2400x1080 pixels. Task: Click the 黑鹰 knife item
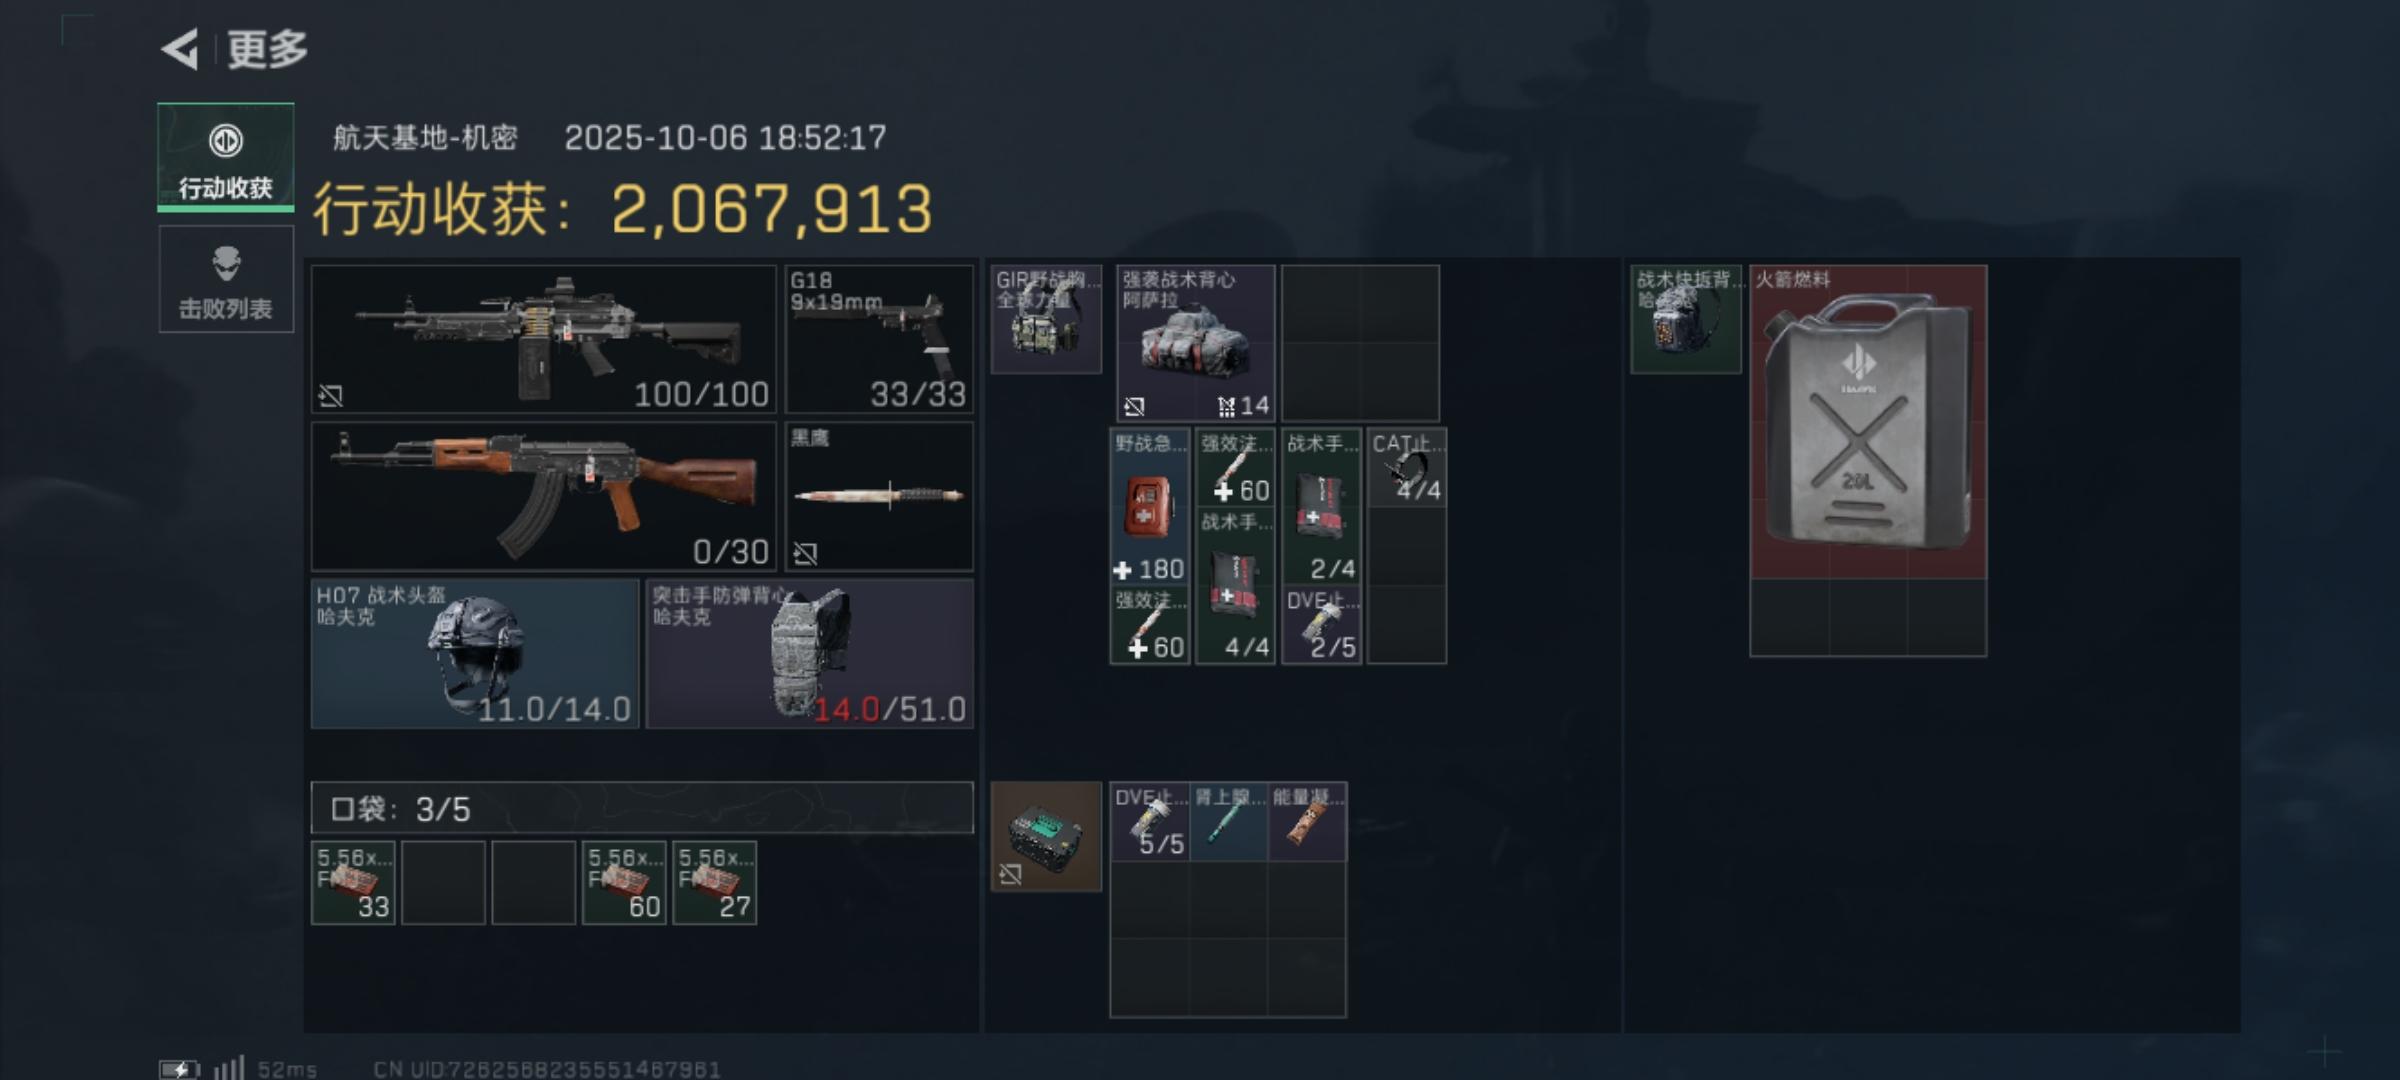[879, 496]
